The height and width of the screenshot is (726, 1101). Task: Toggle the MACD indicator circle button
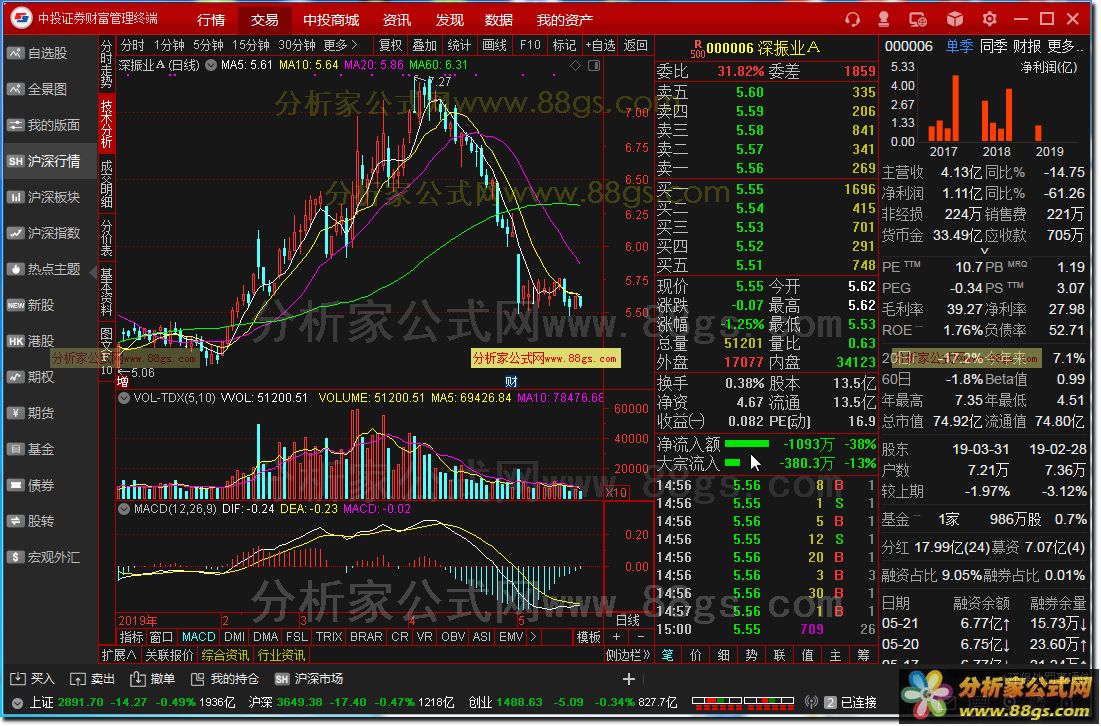124,509
